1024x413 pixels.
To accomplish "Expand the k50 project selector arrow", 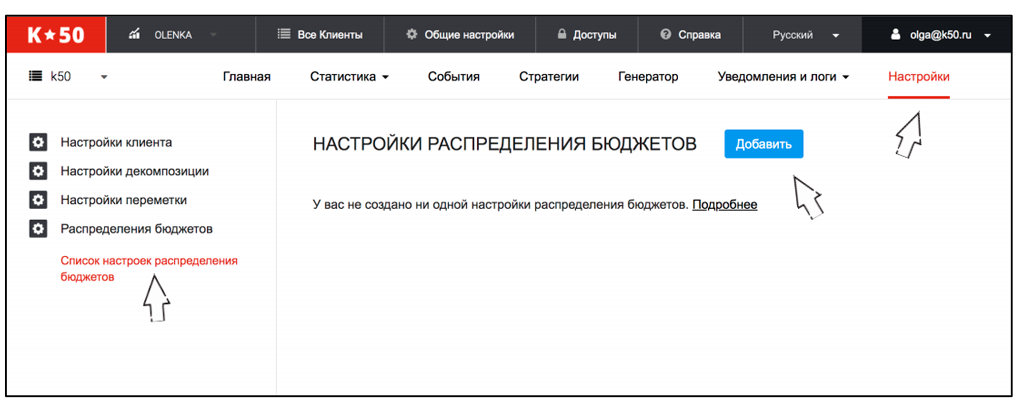I will pos(104,77).
